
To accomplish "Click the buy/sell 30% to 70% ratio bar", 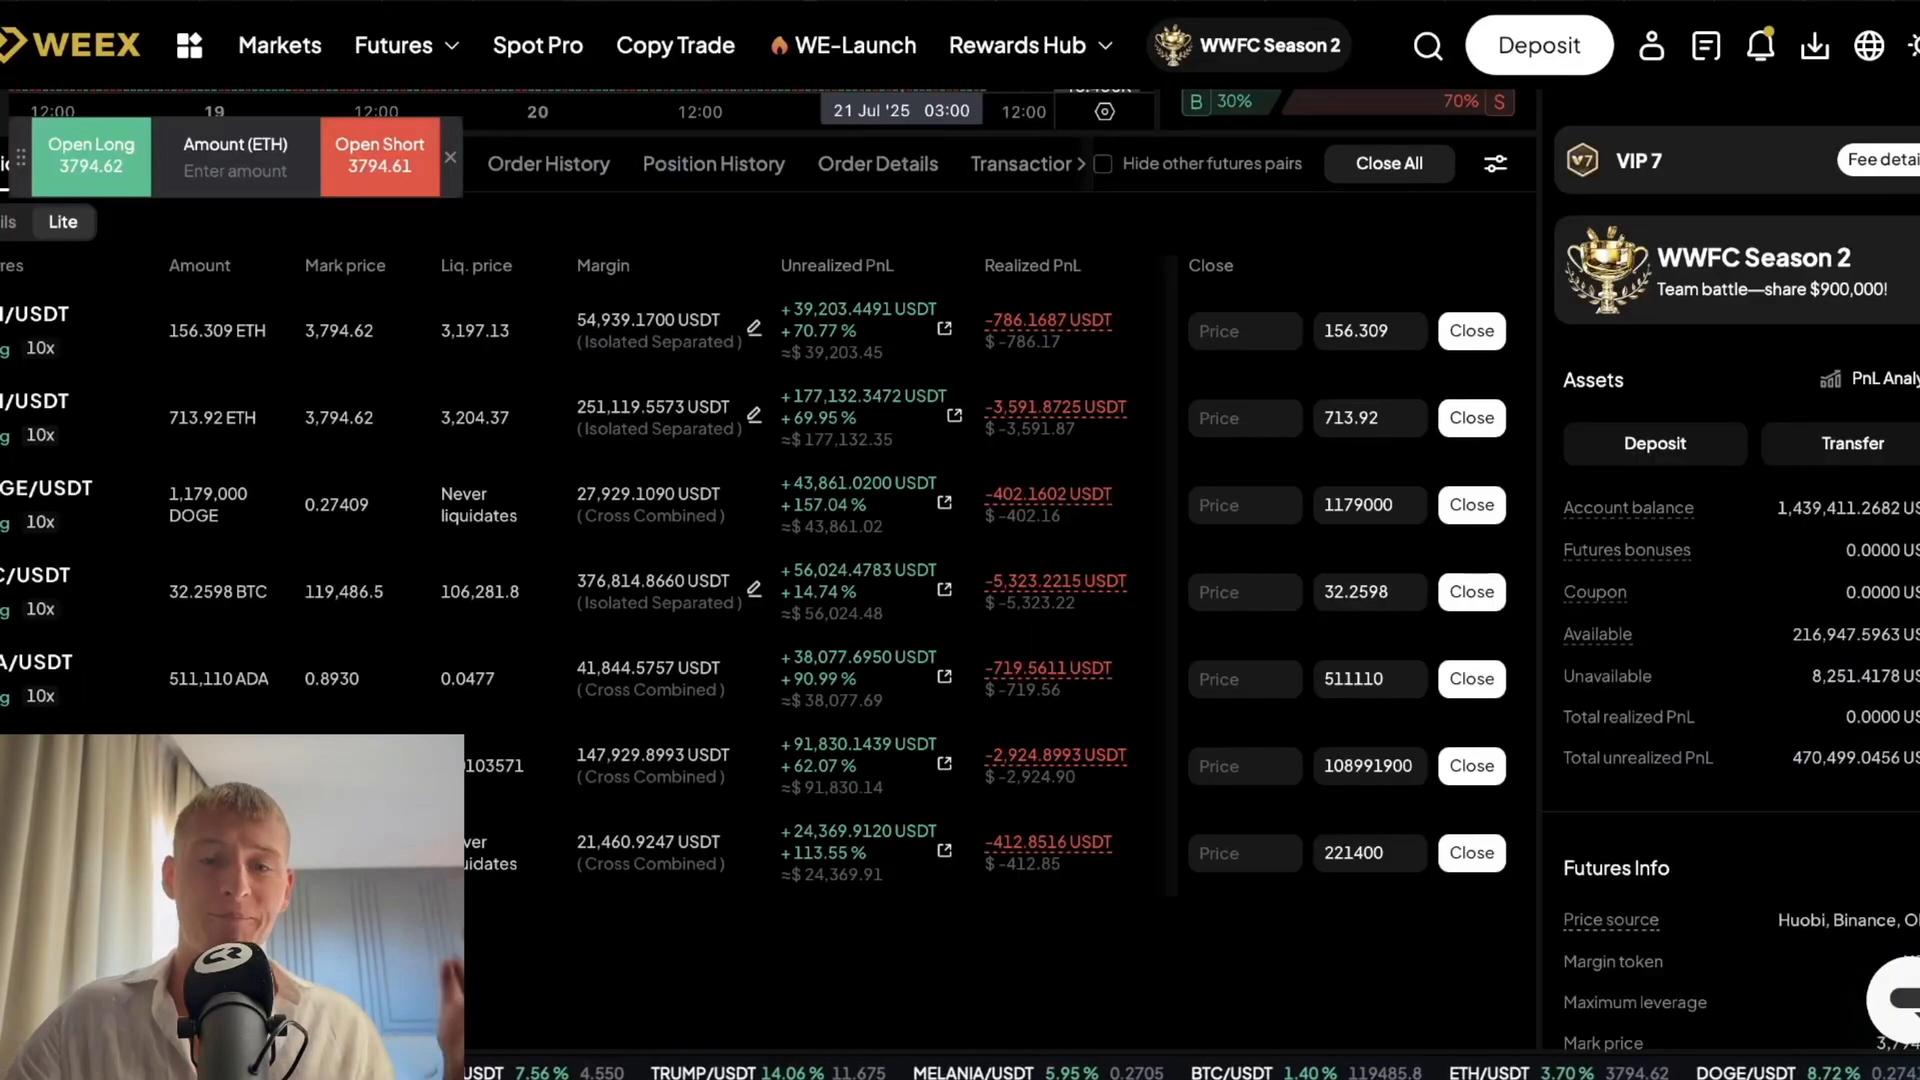I will pos(1348,101).
